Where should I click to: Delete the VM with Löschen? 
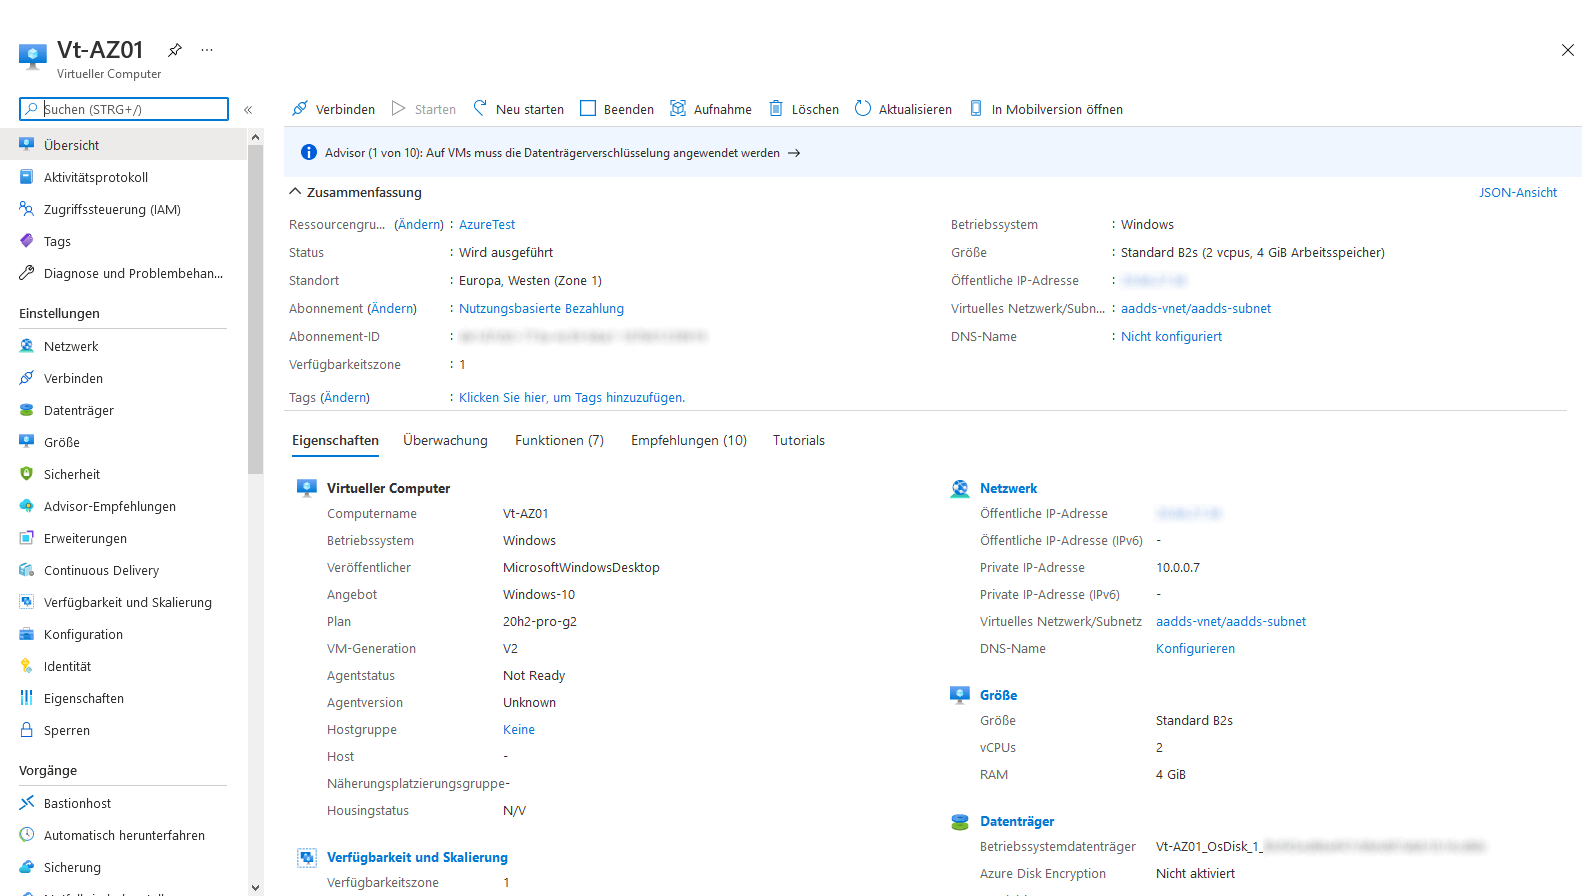(804, 109)
